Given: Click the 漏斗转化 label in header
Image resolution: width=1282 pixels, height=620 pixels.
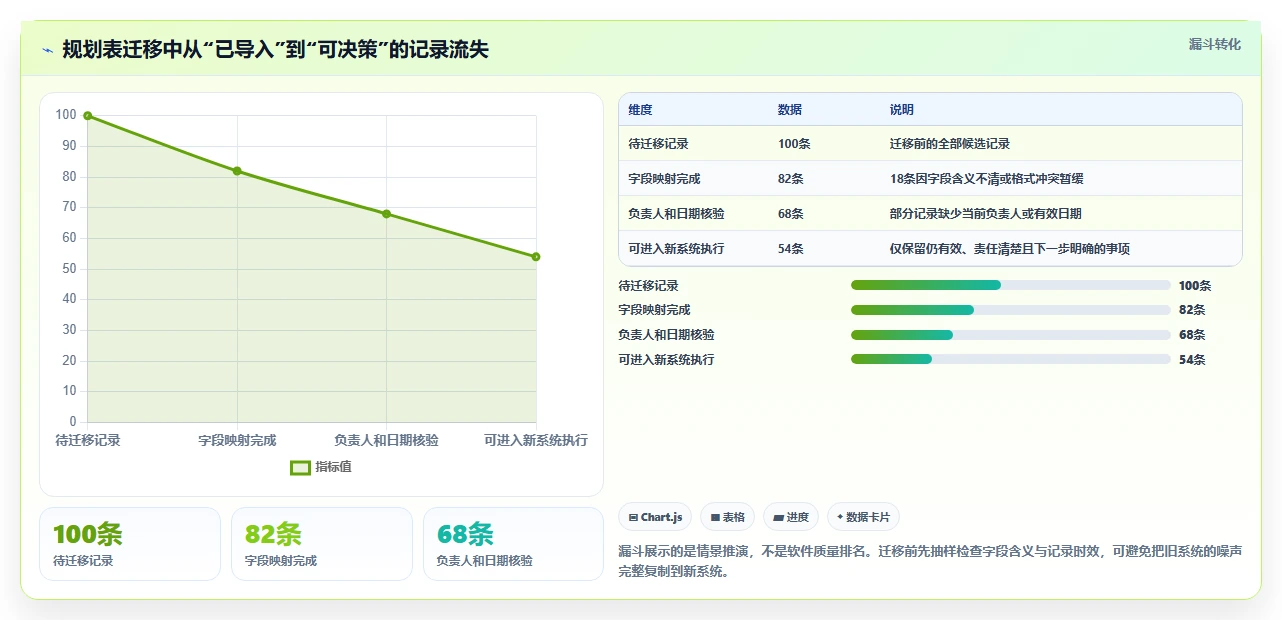Looking at the screenshot, I should pyautogui.click(x=1215, y=44).
